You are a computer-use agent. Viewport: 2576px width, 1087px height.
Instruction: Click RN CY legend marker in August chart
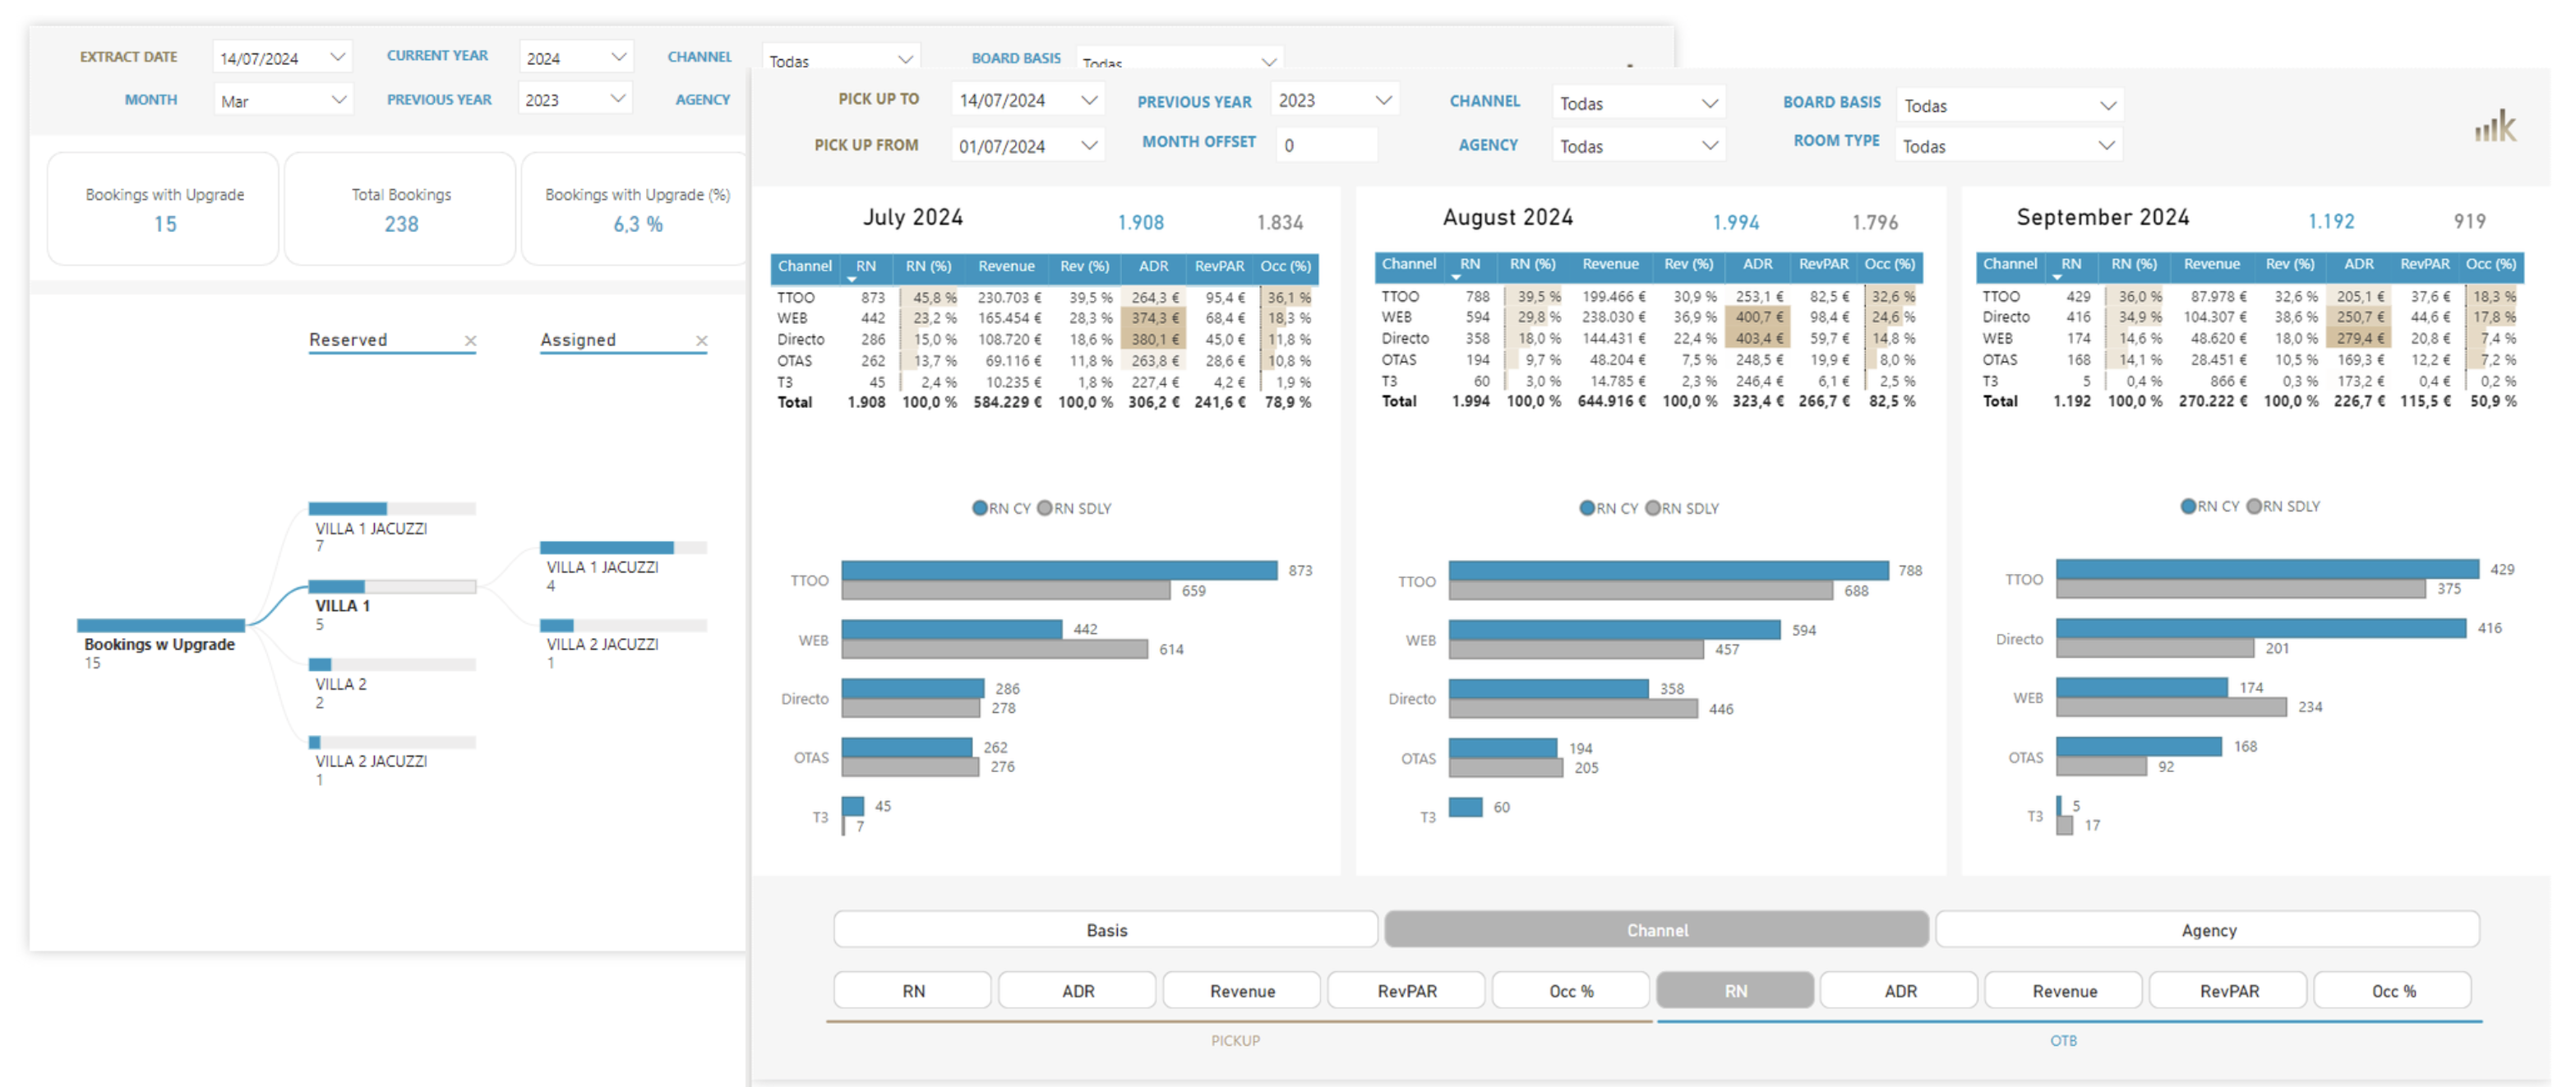(x=1587, y=508)
